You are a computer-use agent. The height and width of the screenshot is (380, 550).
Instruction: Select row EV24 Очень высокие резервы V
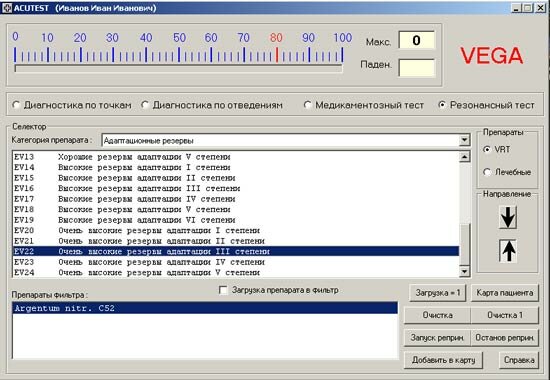(x=236, y=273)
